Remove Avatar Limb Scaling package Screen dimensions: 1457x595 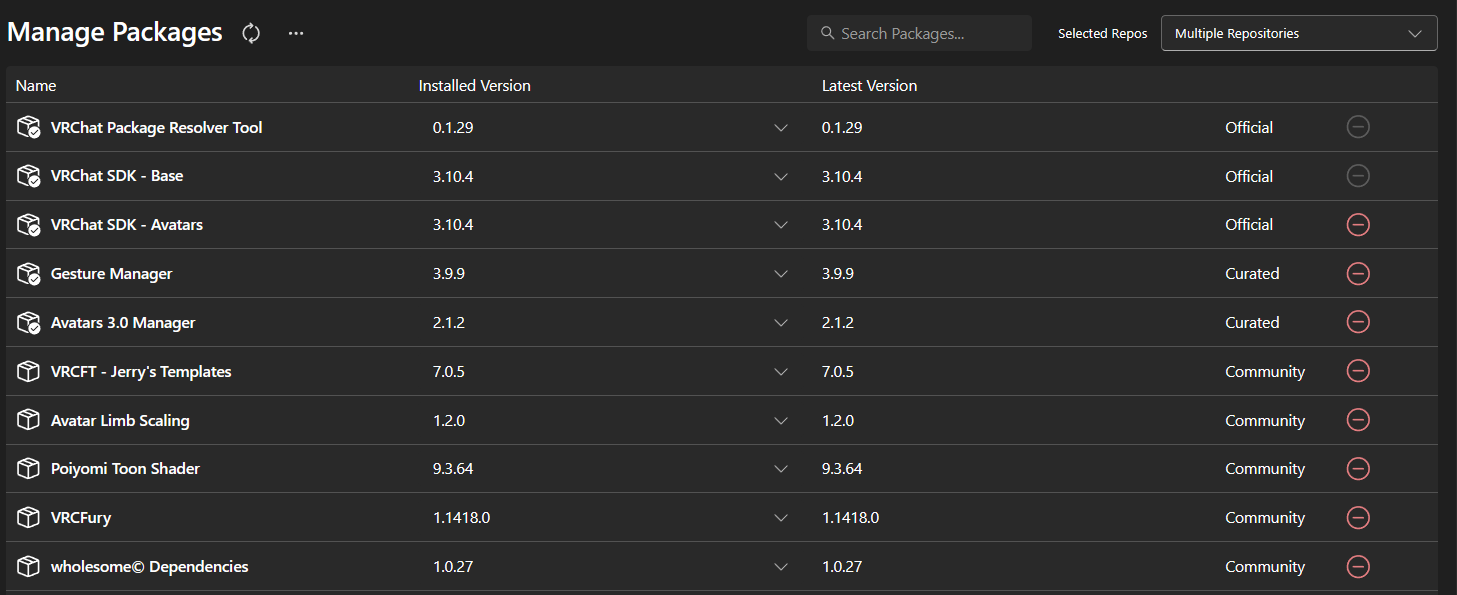1358,420
